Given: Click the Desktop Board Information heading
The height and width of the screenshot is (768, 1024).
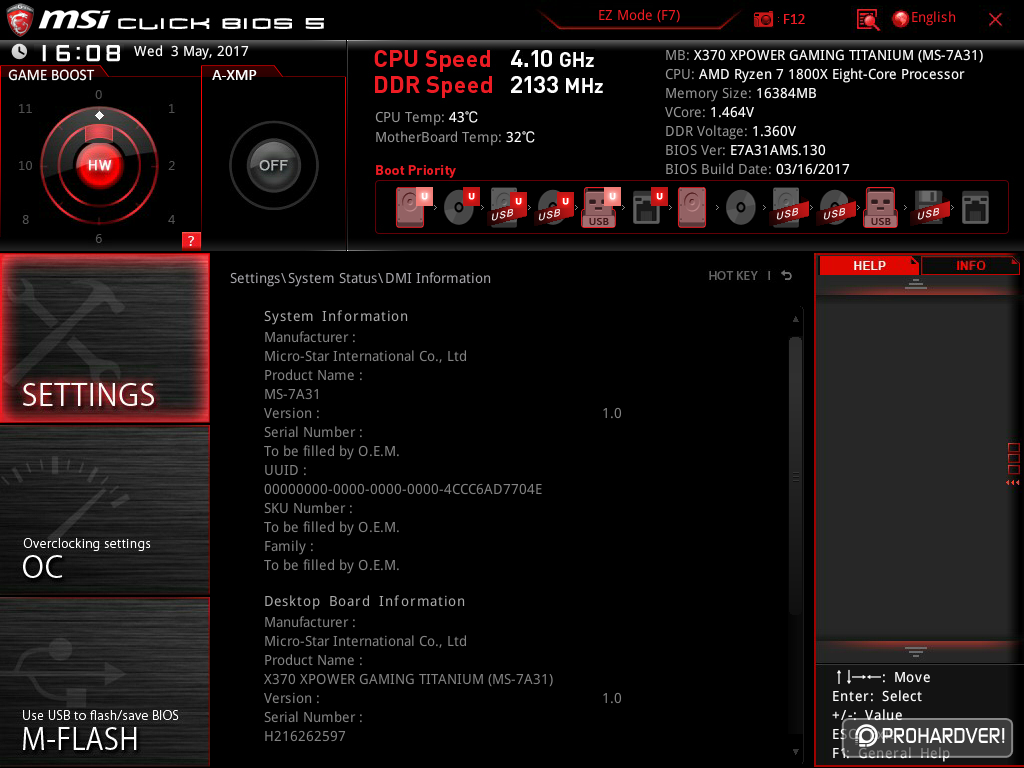Looking at the screenshot, I should tap(364, 601).
